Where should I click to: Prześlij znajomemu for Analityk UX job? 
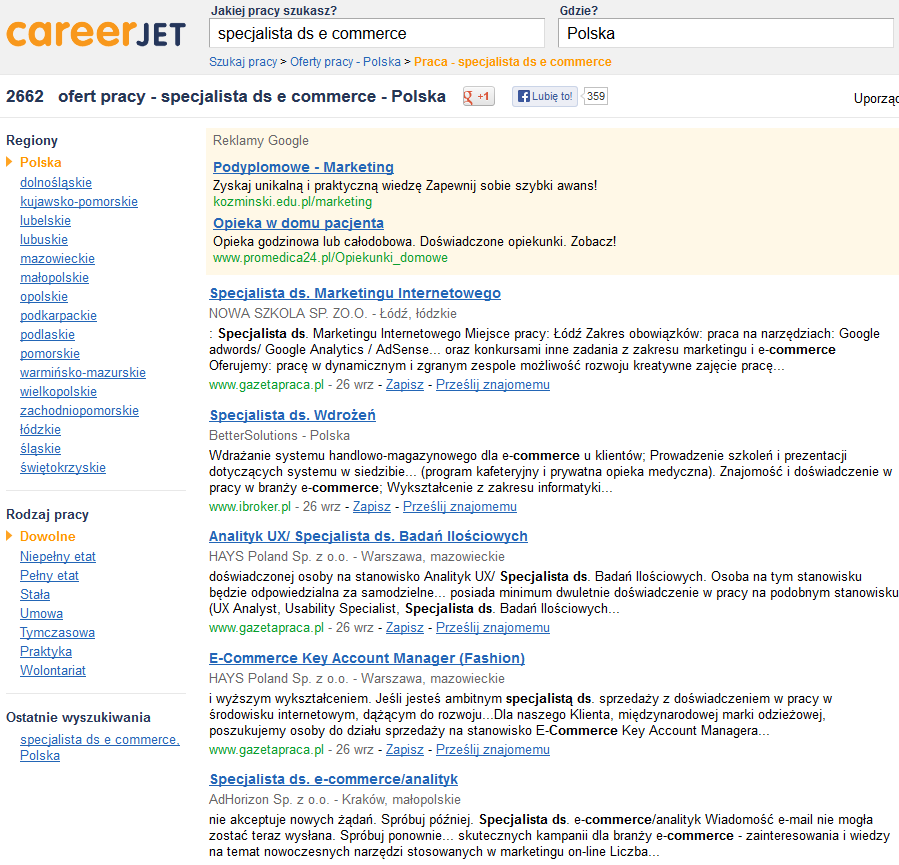pos(493,628)
